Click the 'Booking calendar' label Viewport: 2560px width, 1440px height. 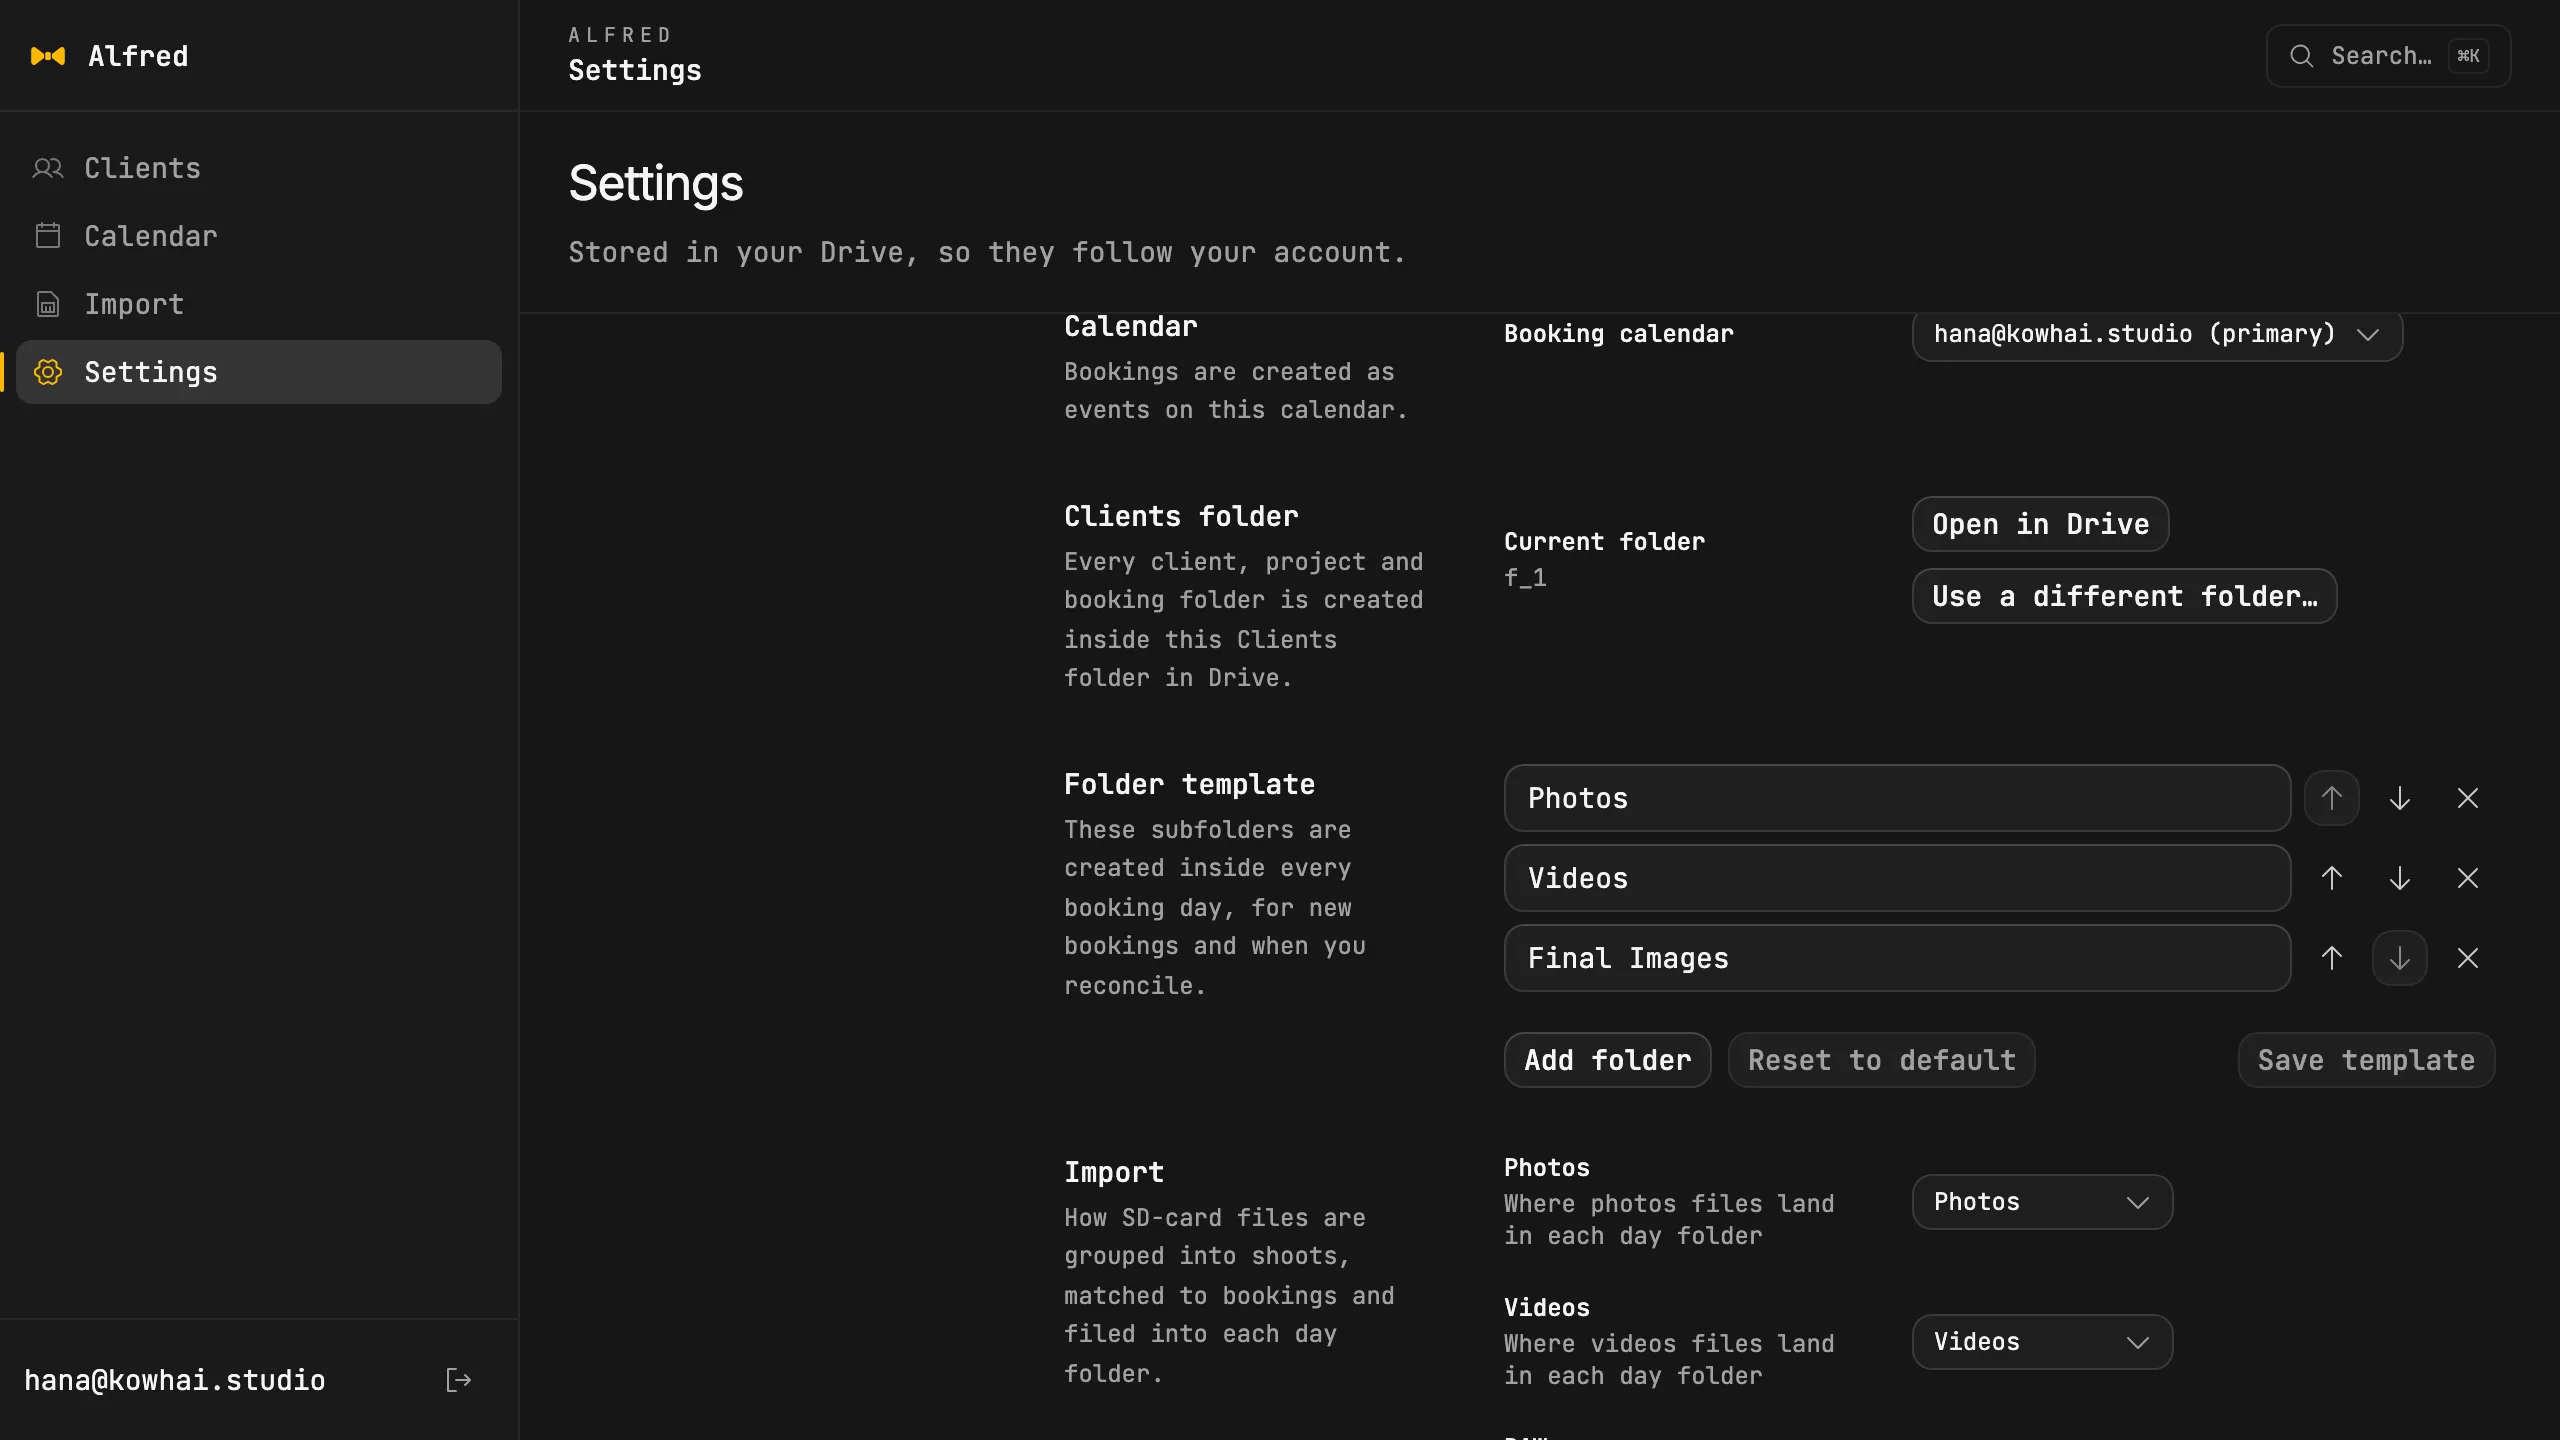point(1618,334)
